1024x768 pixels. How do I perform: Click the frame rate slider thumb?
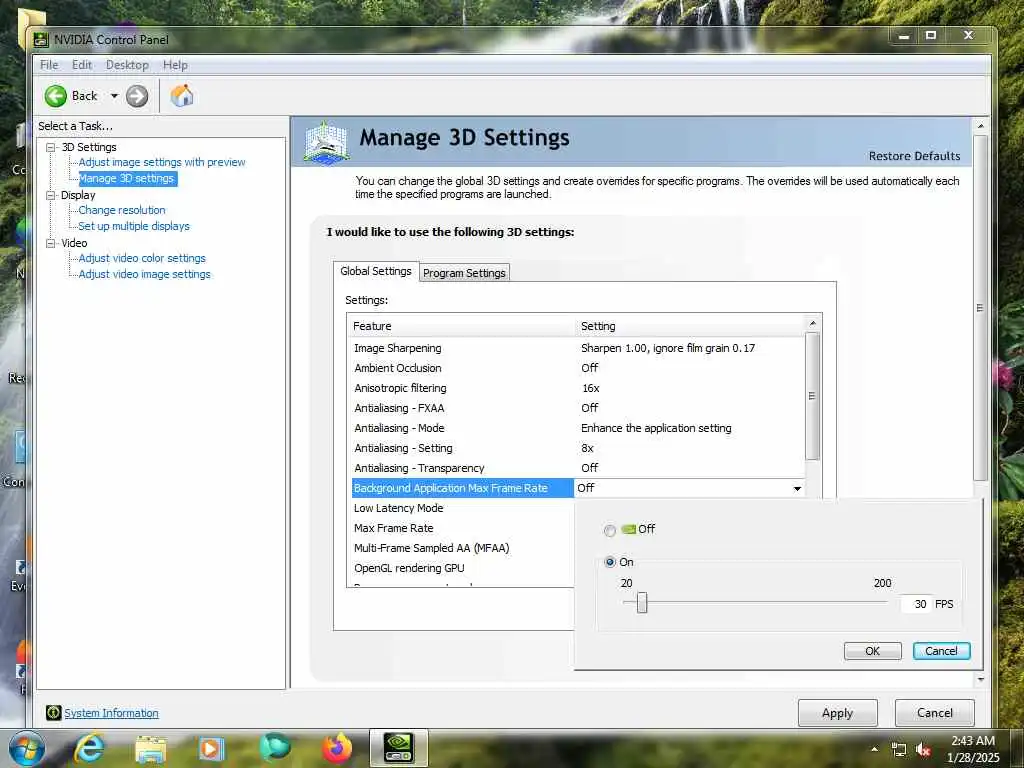pyautogui.click(x=642, y=603)
